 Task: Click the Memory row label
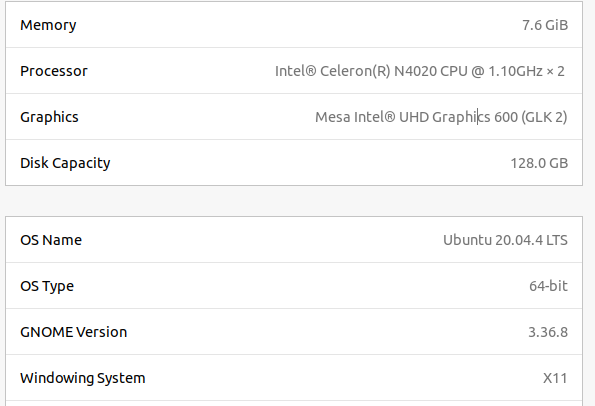[48, 25]
